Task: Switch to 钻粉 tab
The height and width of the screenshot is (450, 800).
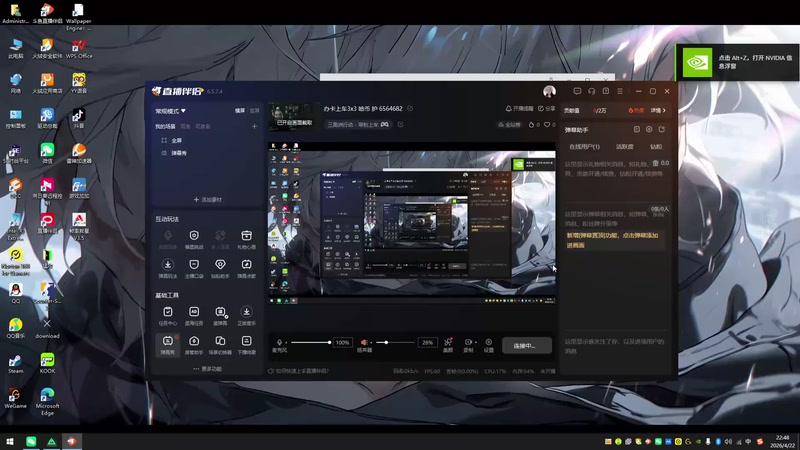Action: (x=656, y=146)
